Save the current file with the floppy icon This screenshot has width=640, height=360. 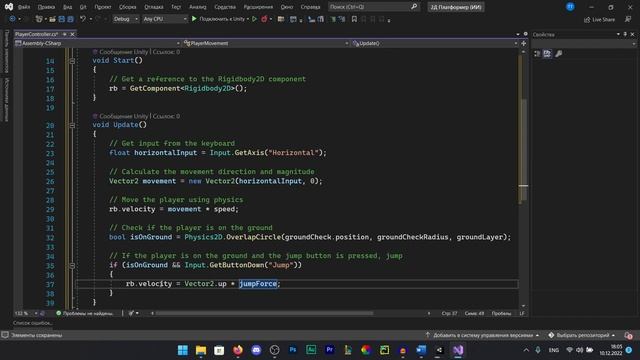62,19
